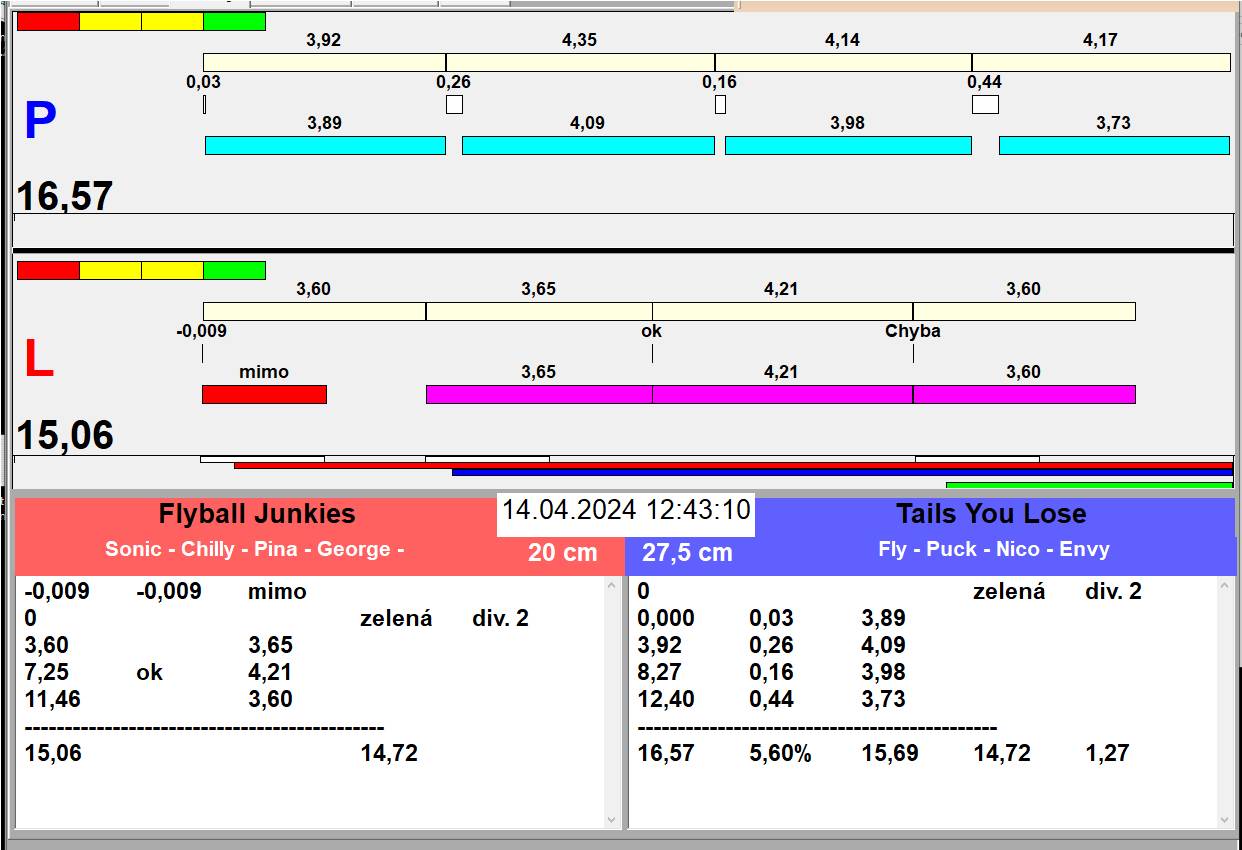Click 8,27 in Tails You Lose results

click(660, 672)
